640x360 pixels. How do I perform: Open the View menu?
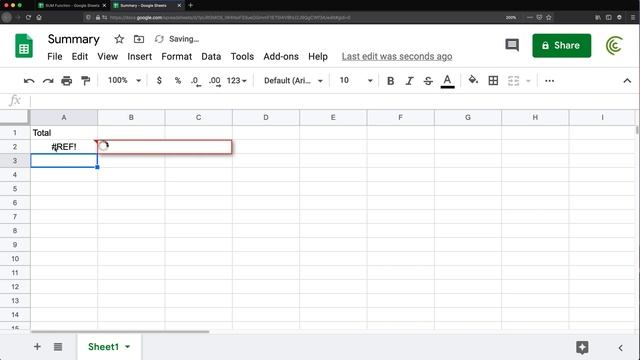pos(107,56)
